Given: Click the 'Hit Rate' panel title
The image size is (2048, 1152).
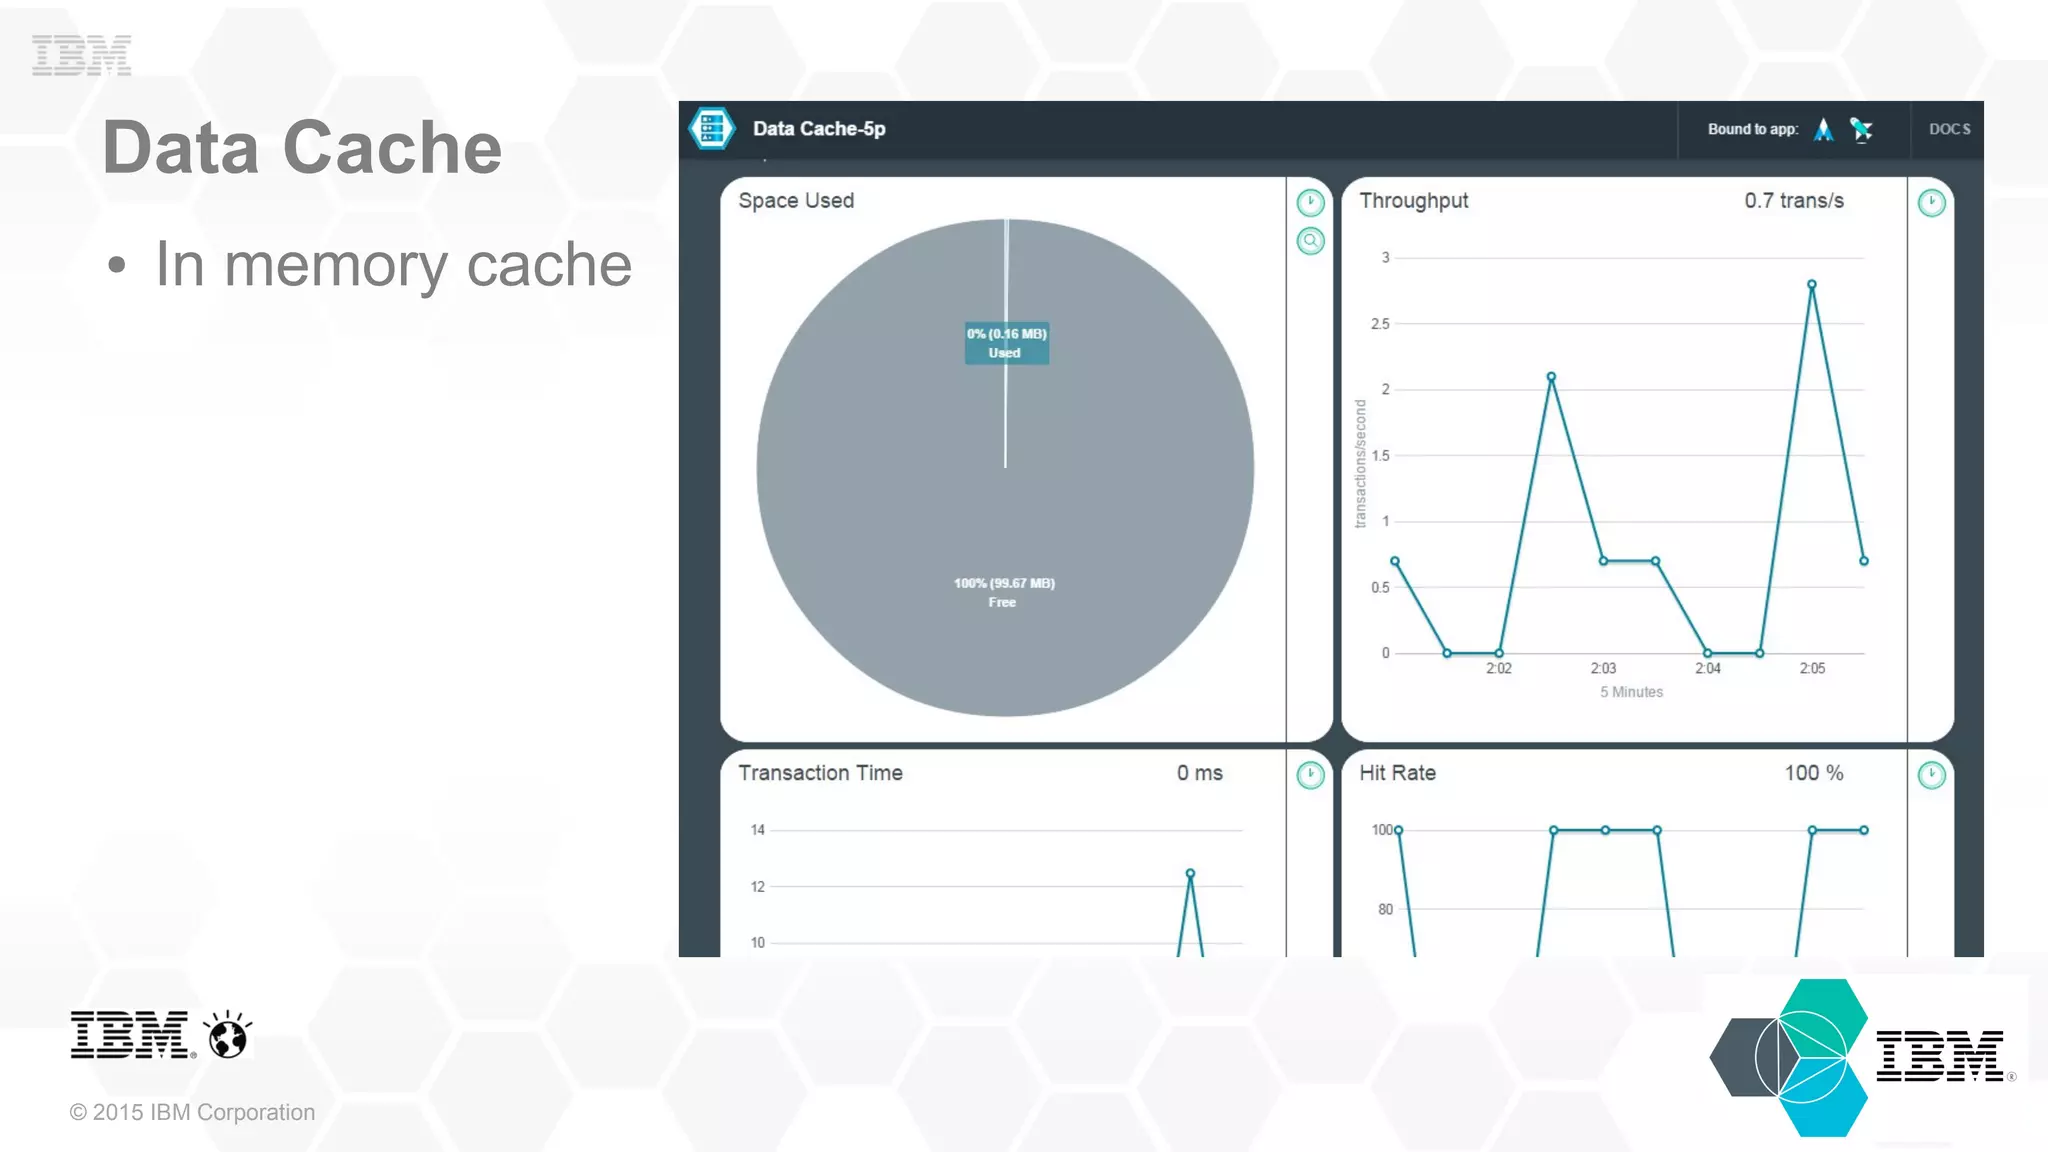Looking at the screenshot, I should (x=1397, y=773).
